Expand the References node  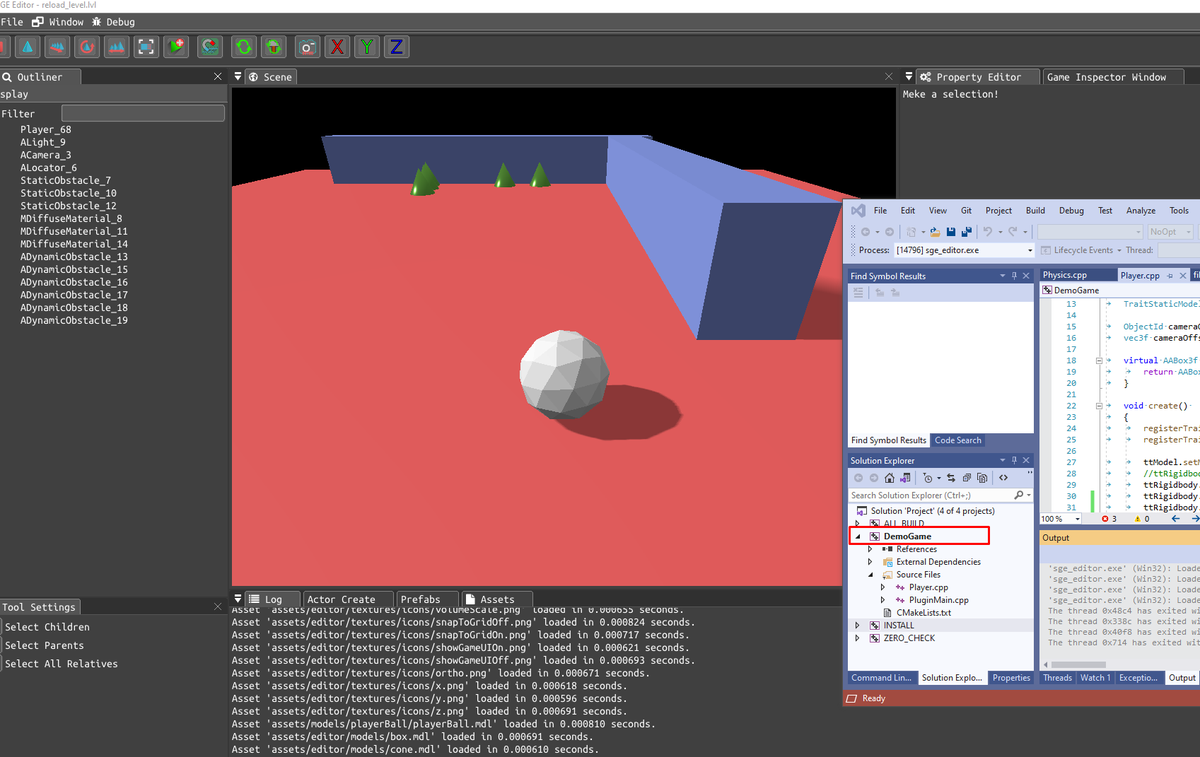tap(870, 549)
